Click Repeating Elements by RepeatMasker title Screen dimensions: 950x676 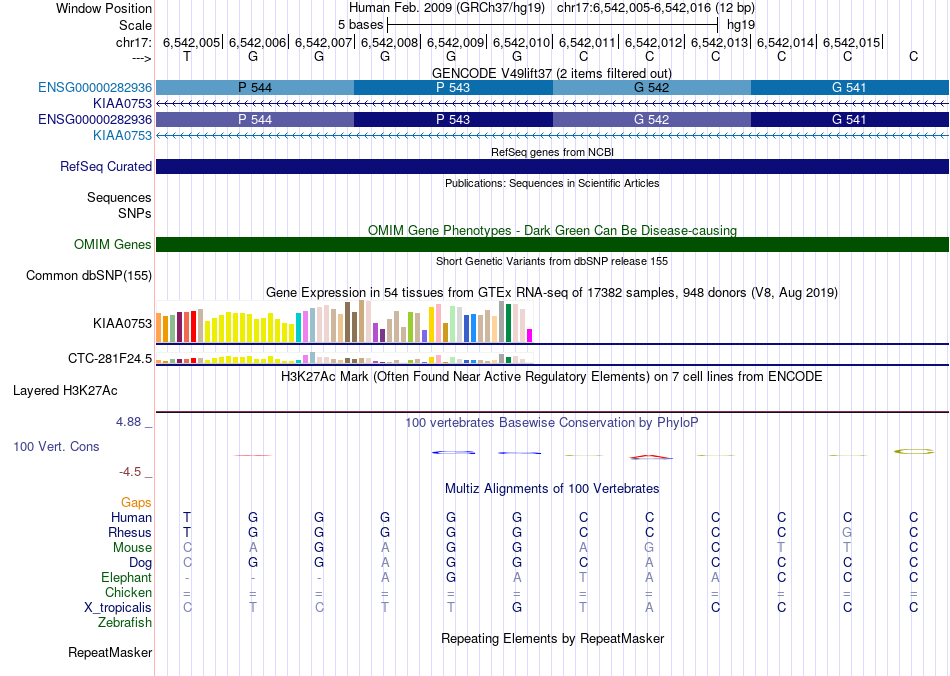(552, 638)
